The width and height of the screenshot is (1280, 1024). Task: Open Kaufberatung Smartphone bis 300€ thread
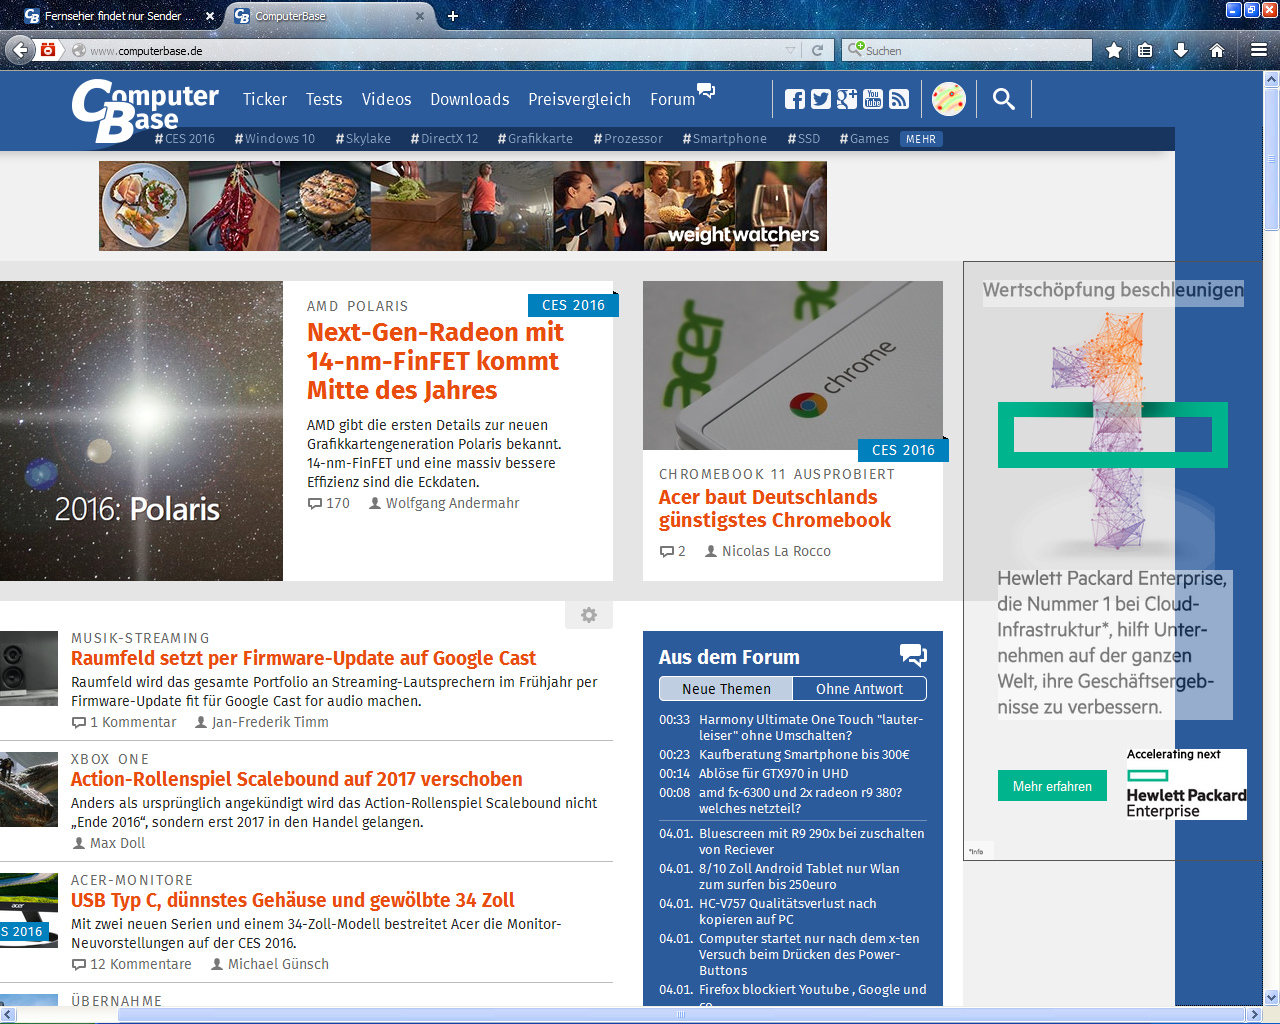804,755
